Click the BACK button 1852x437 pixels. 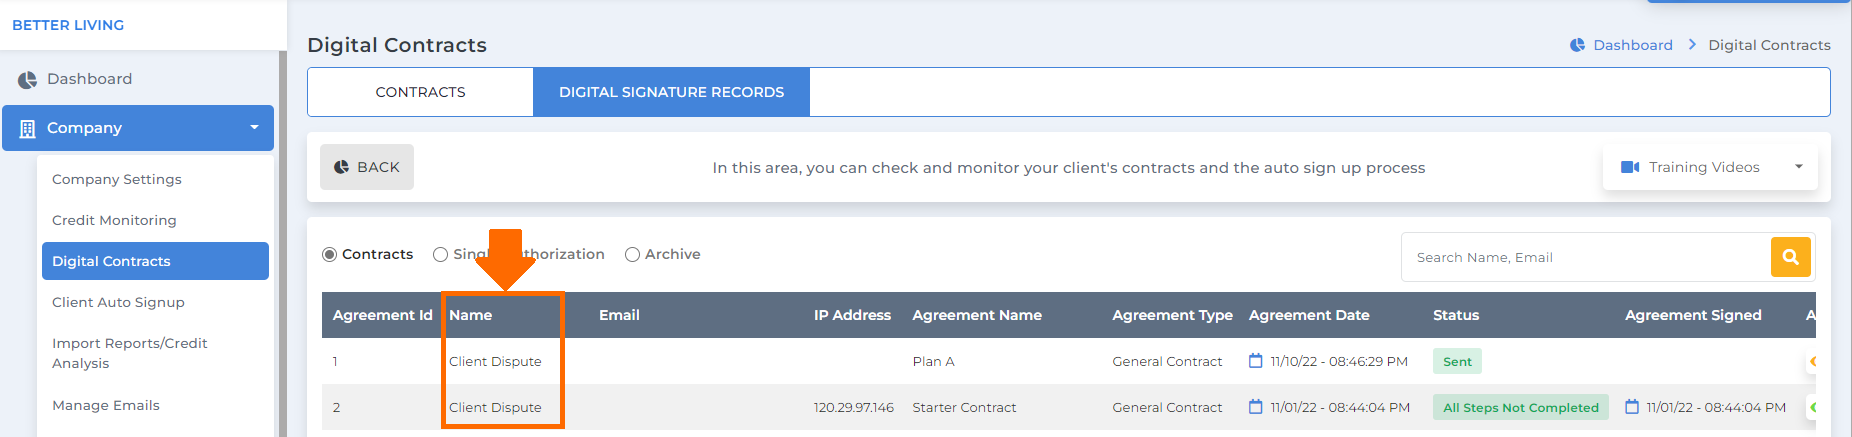tap(367, 167)
